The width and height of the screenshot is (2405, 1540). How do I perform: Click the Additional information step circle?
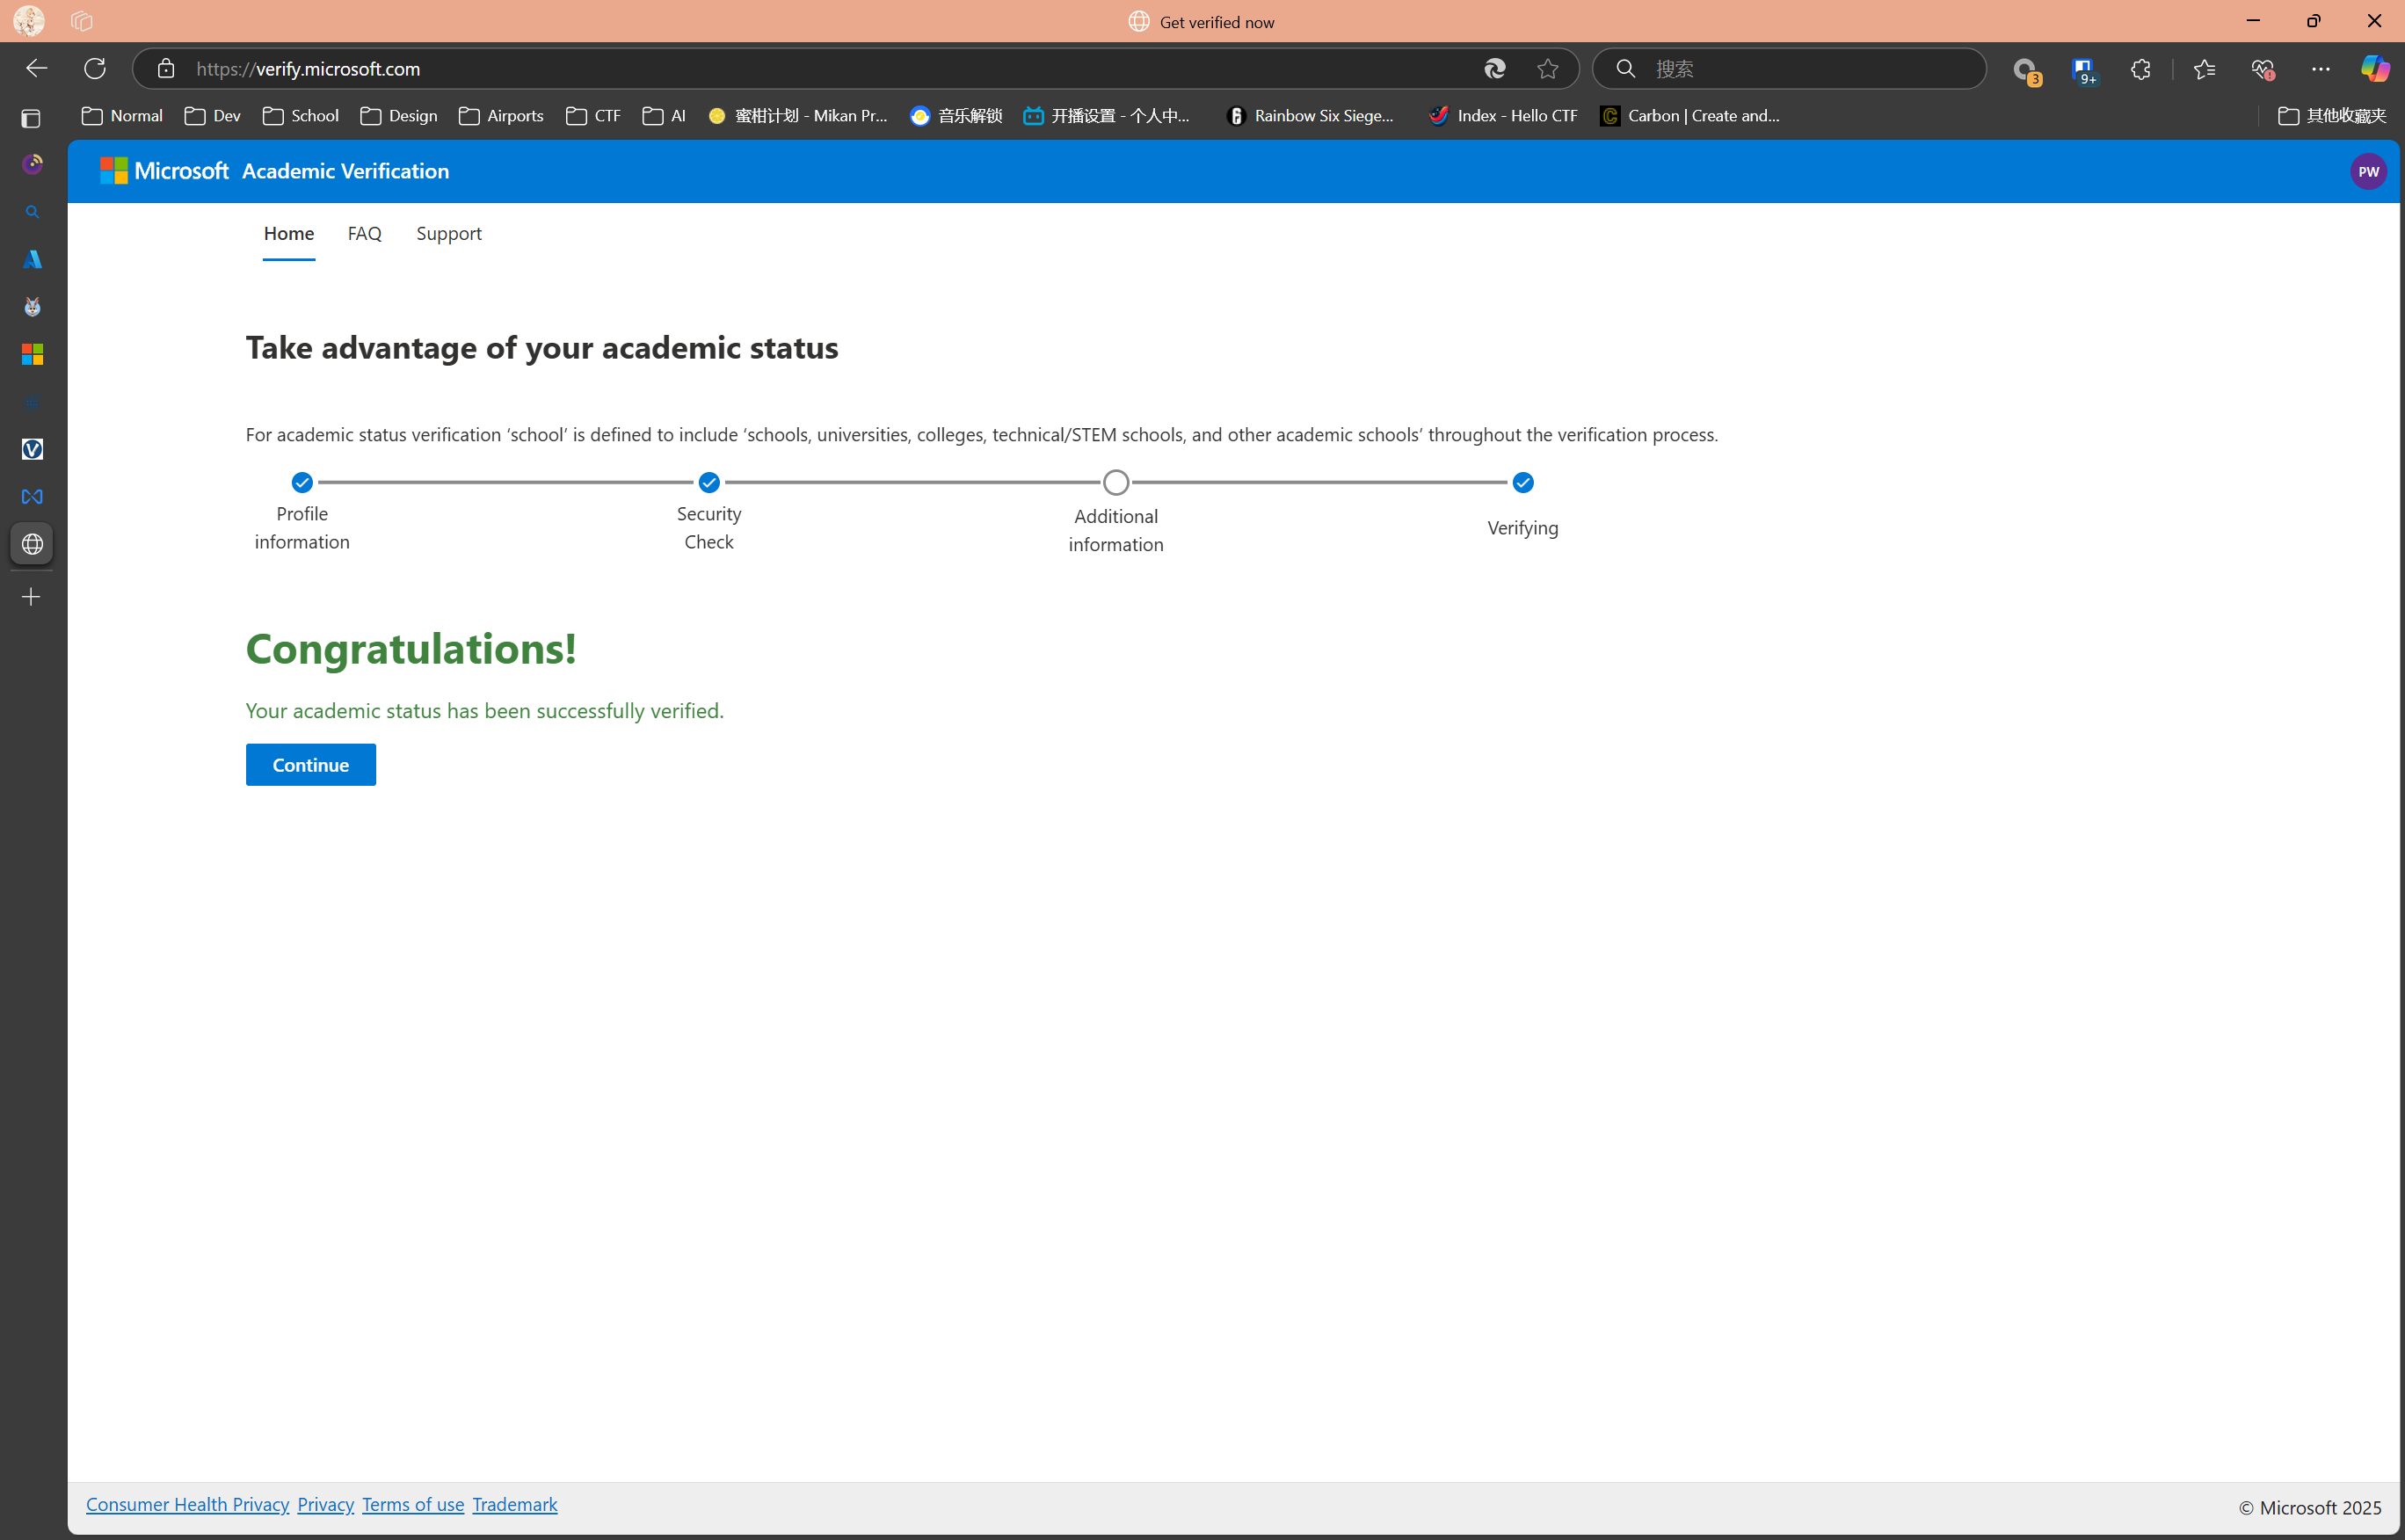[1116, 483]
